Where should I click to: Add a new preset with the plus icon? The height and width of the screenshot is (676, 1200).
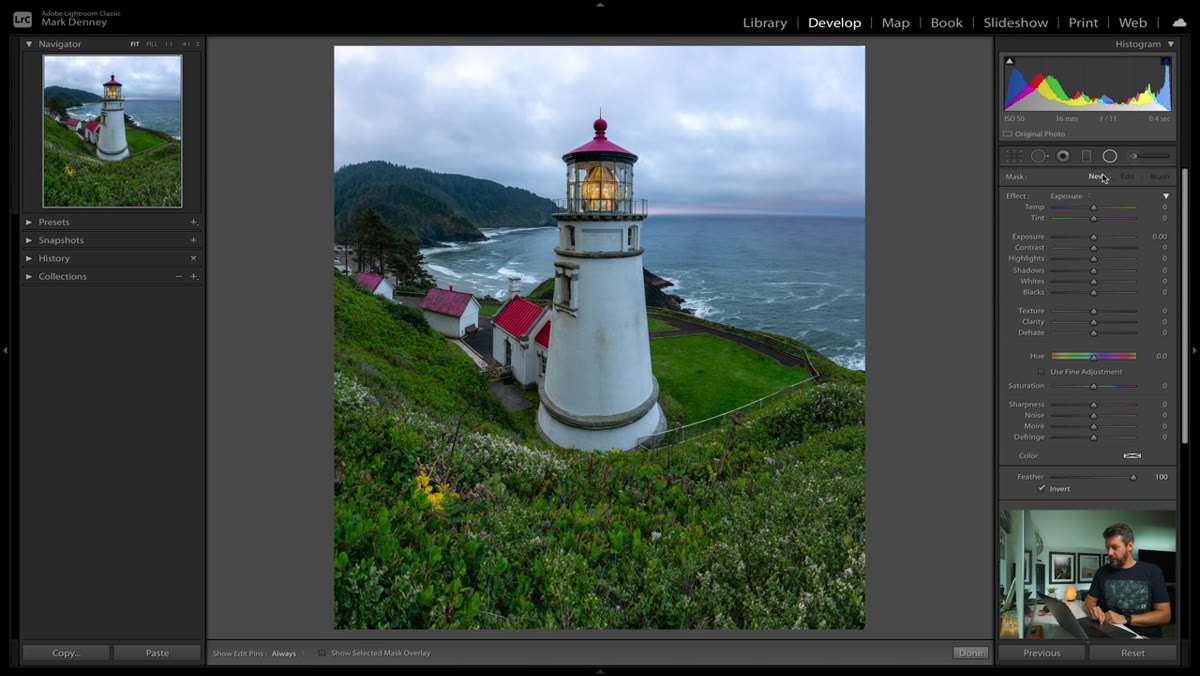pos(194,222)
